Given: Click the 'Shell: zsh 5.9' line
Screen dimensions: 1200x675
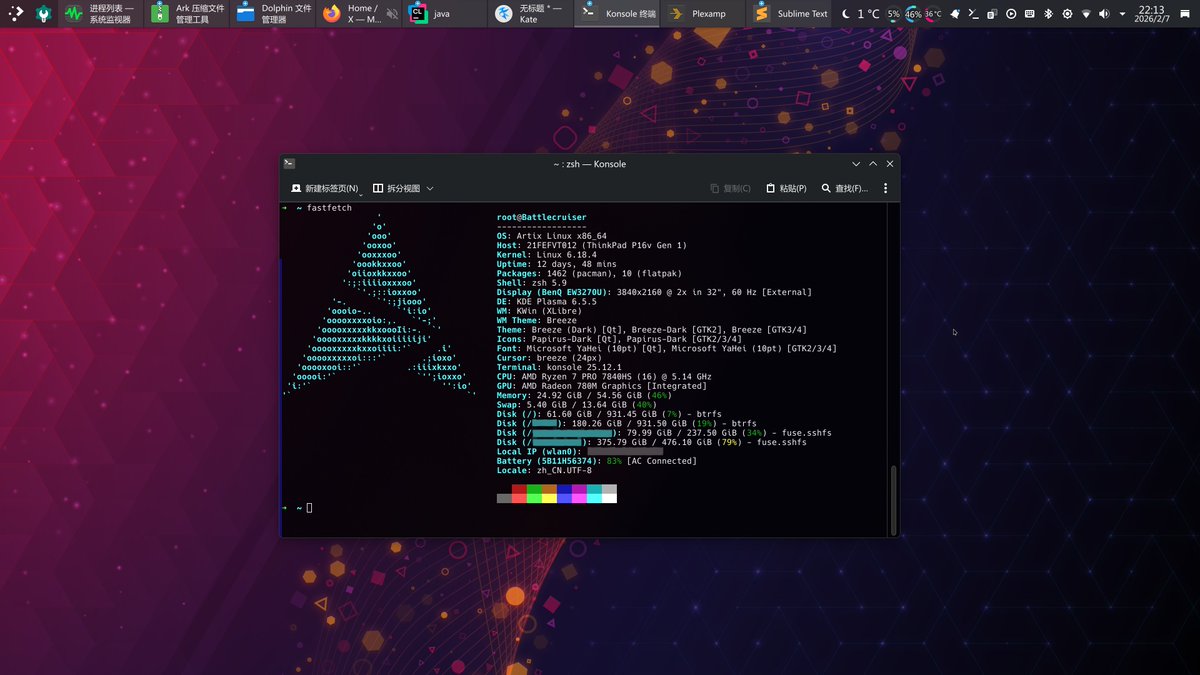Looking at the screenshot, I should [532, 283].
